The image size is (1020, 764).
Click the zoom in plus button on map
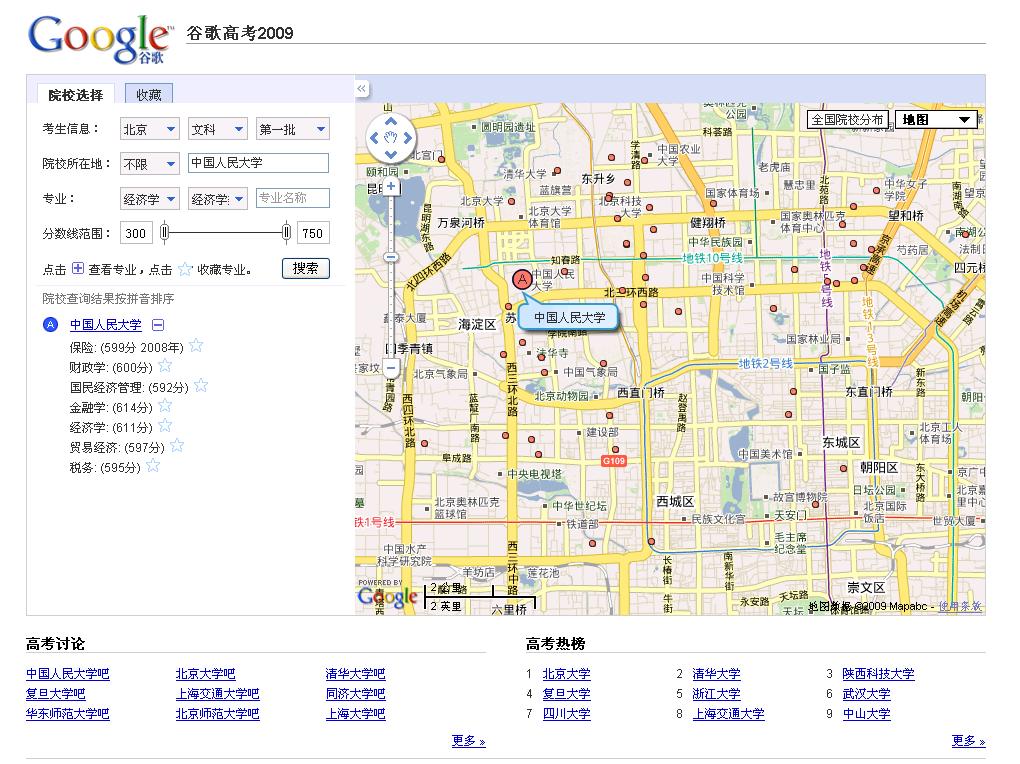pos(391,187)
